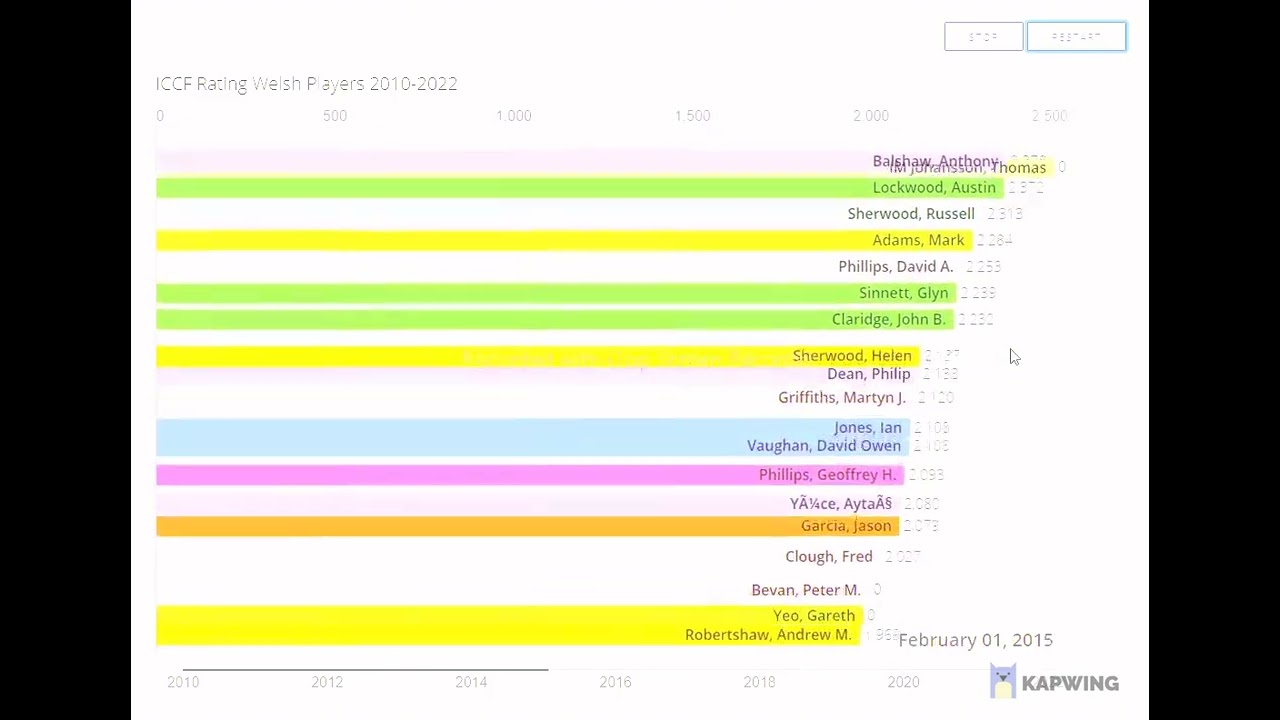Click Claridge, John B. bar
The width and height of the screenshot is (1280, 720).
554,319
